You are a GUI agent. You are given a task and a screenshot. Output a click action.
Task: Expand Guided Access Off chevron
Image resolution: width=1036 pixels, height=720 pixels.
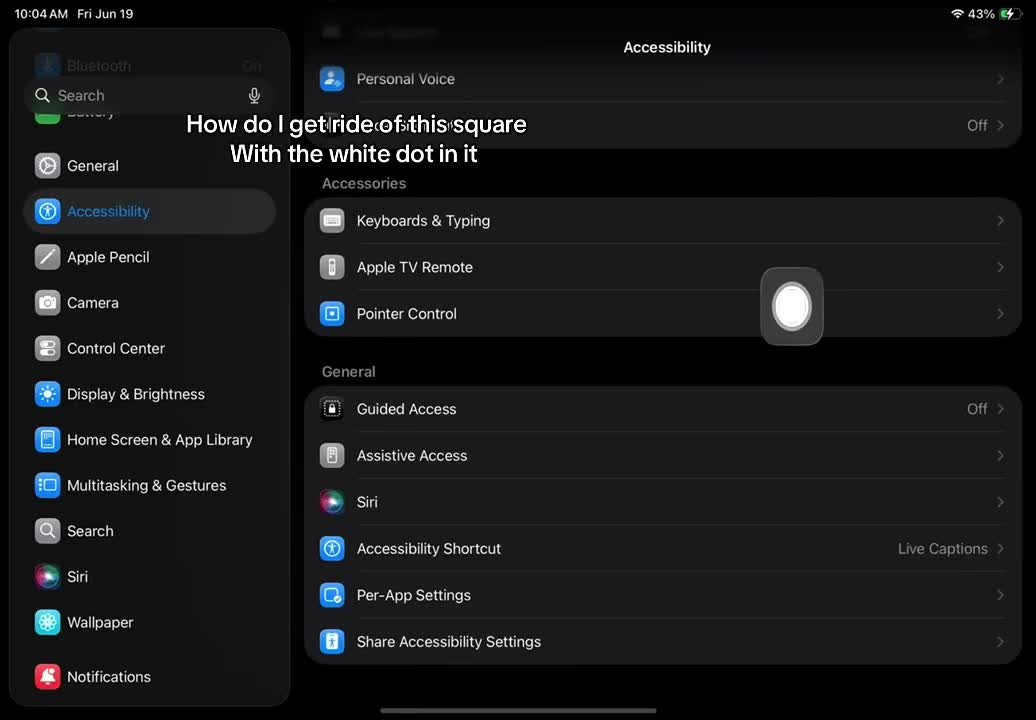tap(1000, 409)
